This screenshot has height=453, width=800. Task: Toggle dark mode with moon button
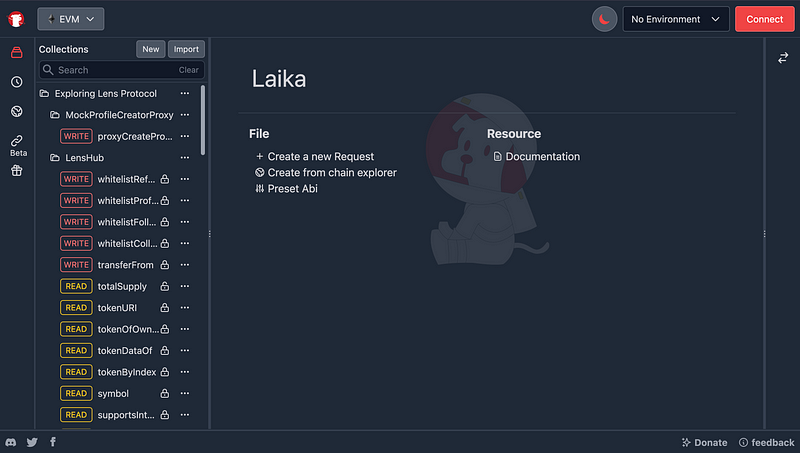tap(604, 19)
